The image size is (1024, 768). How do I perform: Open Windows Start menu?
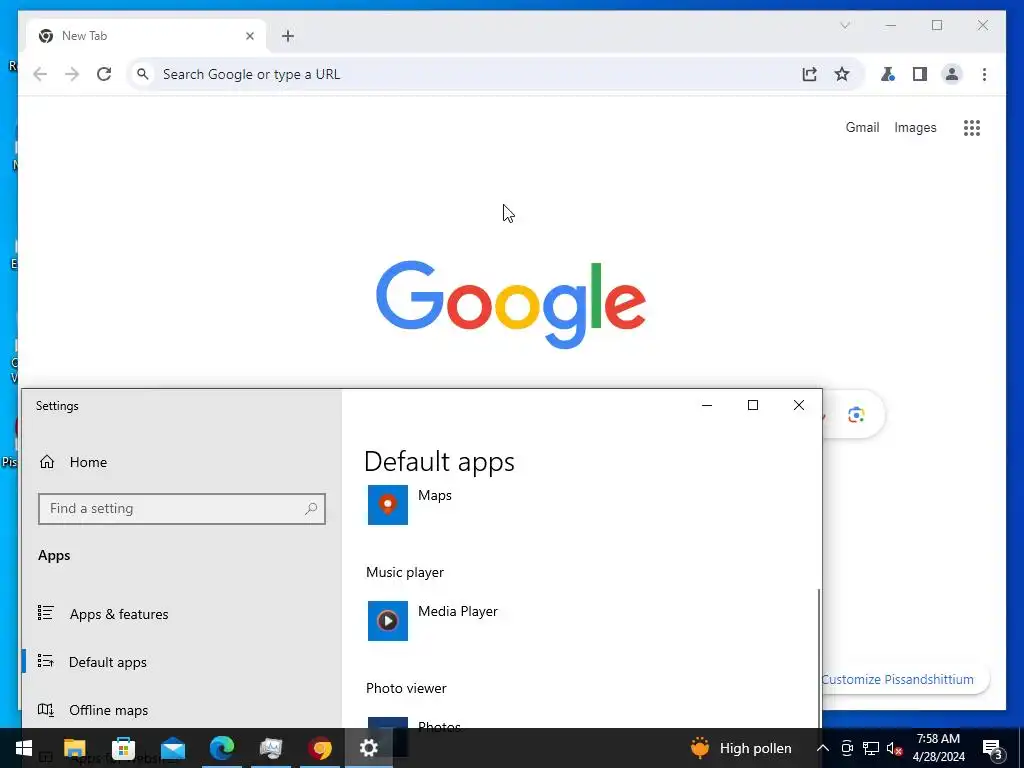pos(24,748)
